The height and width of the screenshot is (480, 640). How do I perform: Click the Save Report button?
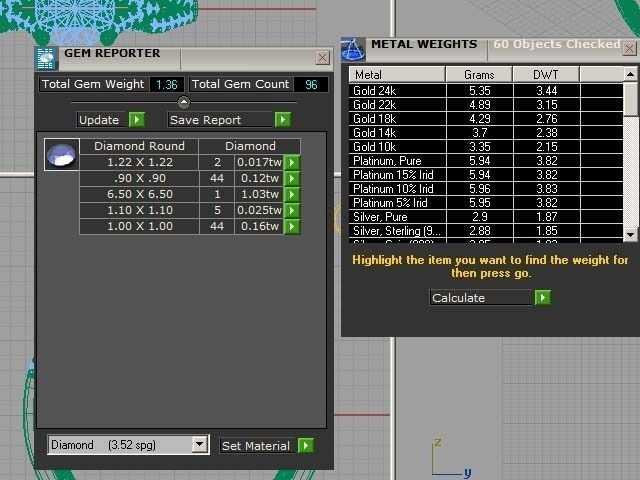click(220, 120)
